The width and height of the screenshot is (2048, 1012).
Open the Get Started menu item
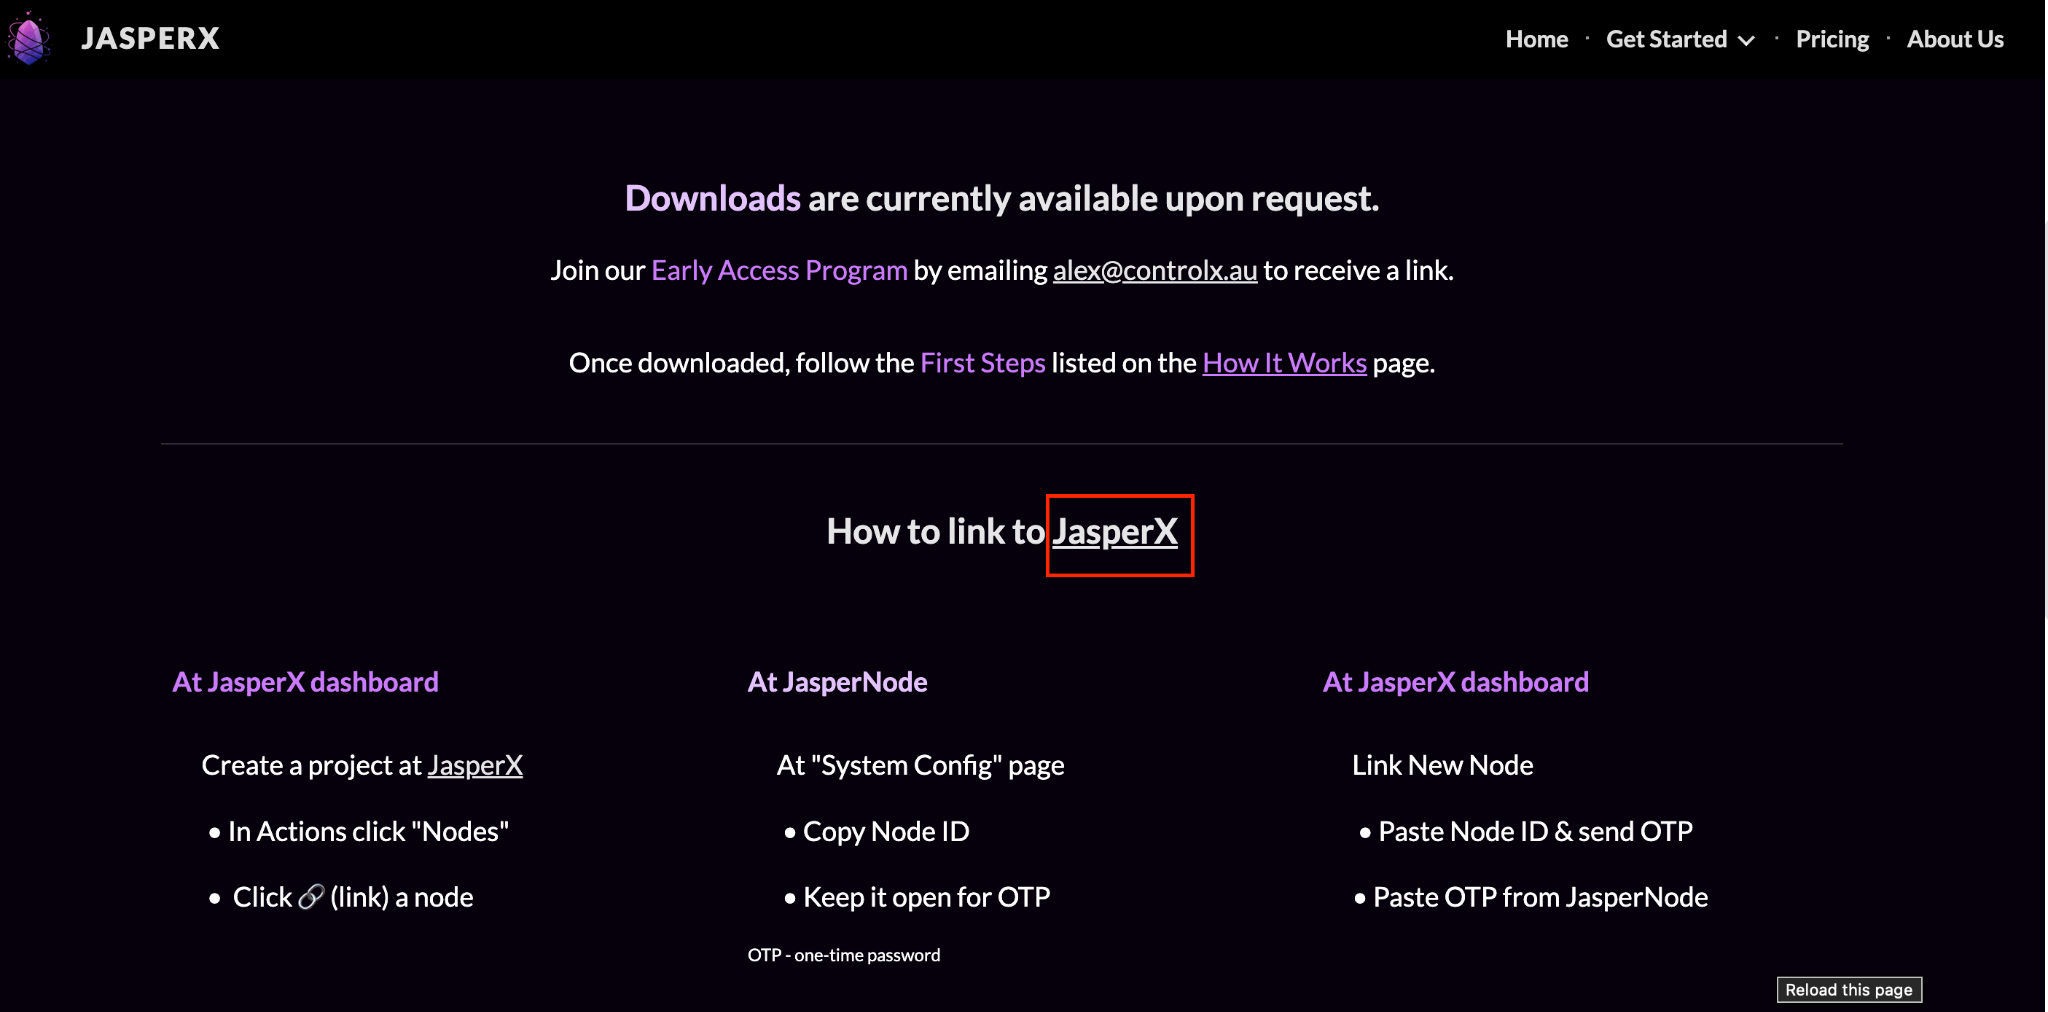(1666, 39)
